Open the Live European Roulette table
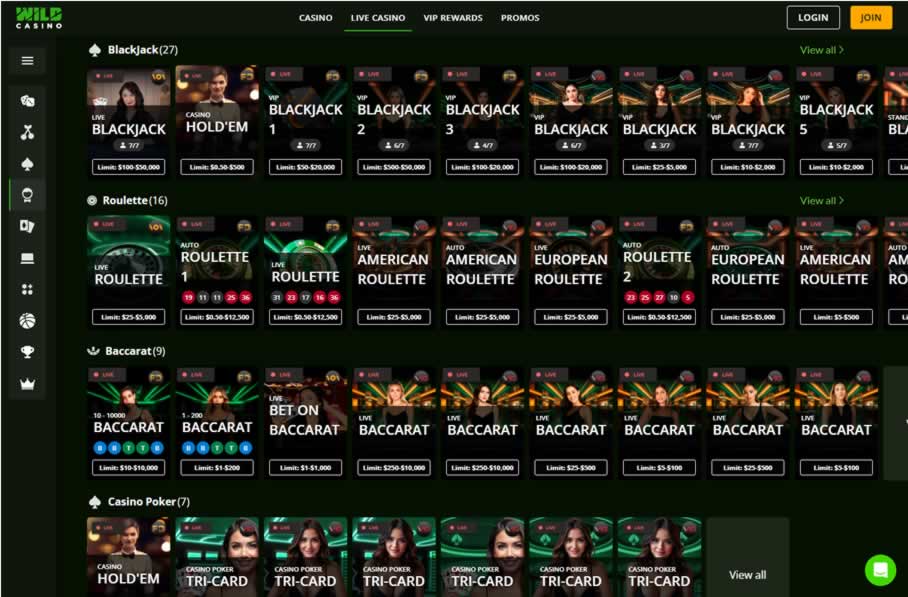Screen dimensions: 908x597 point(571,272)
